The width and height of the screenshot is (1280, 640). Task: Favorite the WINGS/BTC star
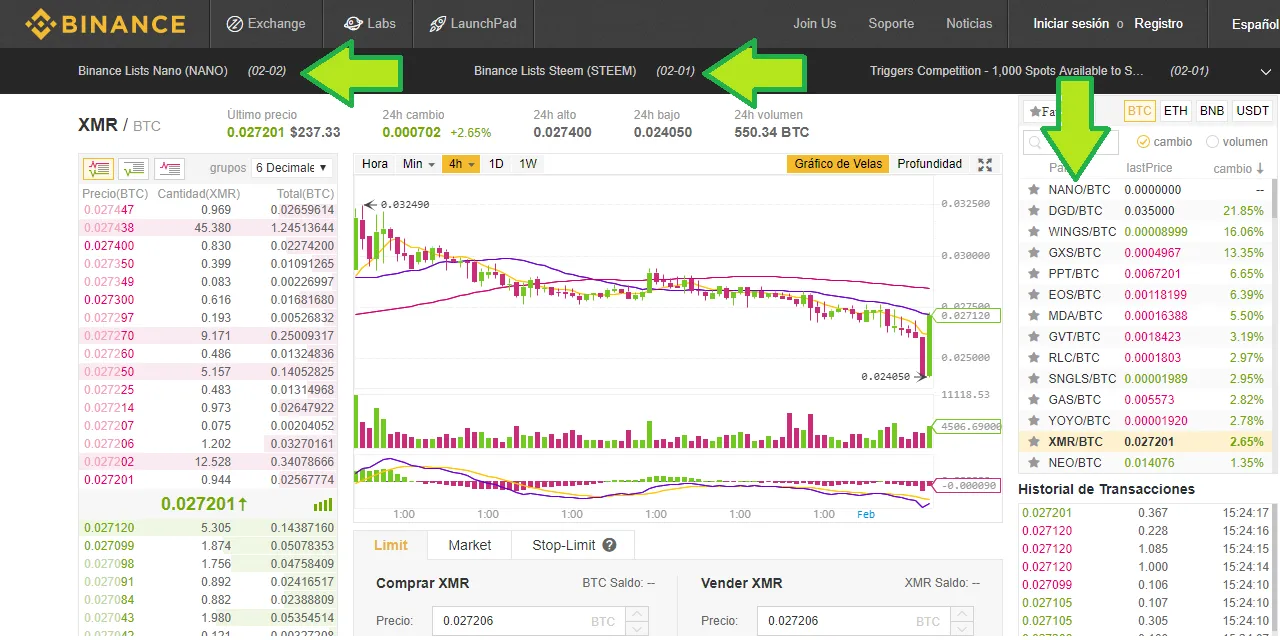1034,231
